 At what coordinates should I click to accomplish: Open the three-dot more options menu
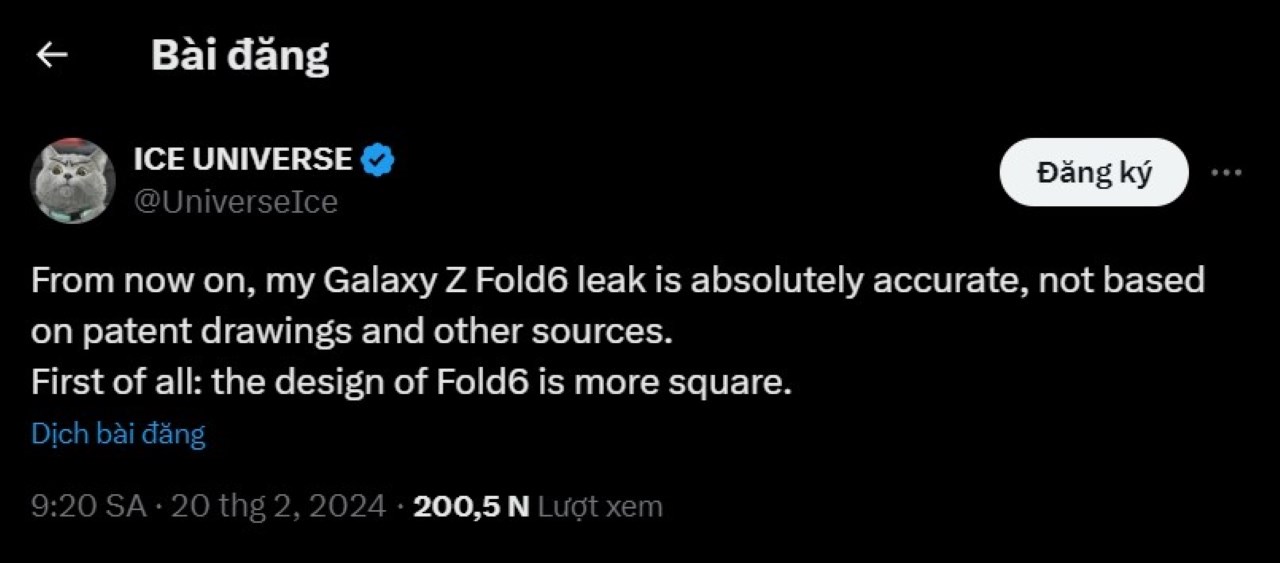click(x=1226, y=172)
